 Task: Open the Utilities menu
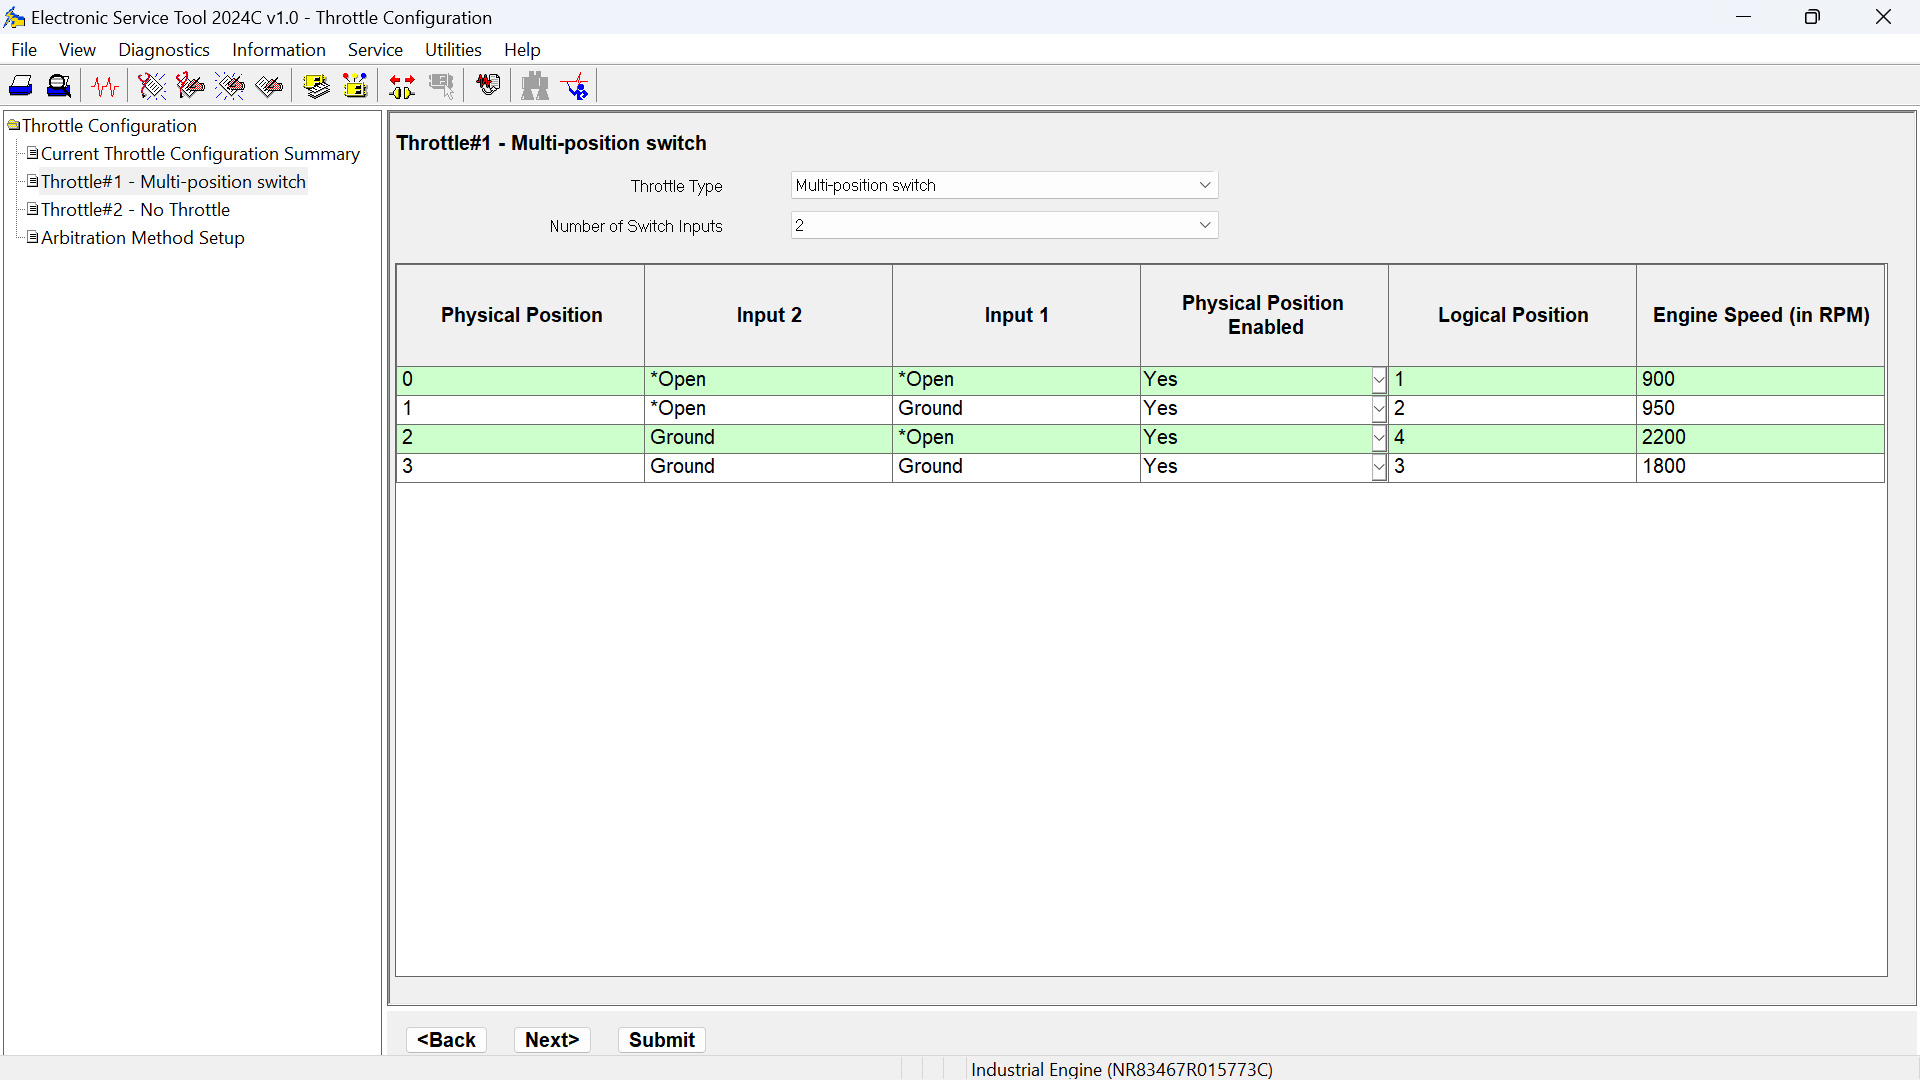453,50
